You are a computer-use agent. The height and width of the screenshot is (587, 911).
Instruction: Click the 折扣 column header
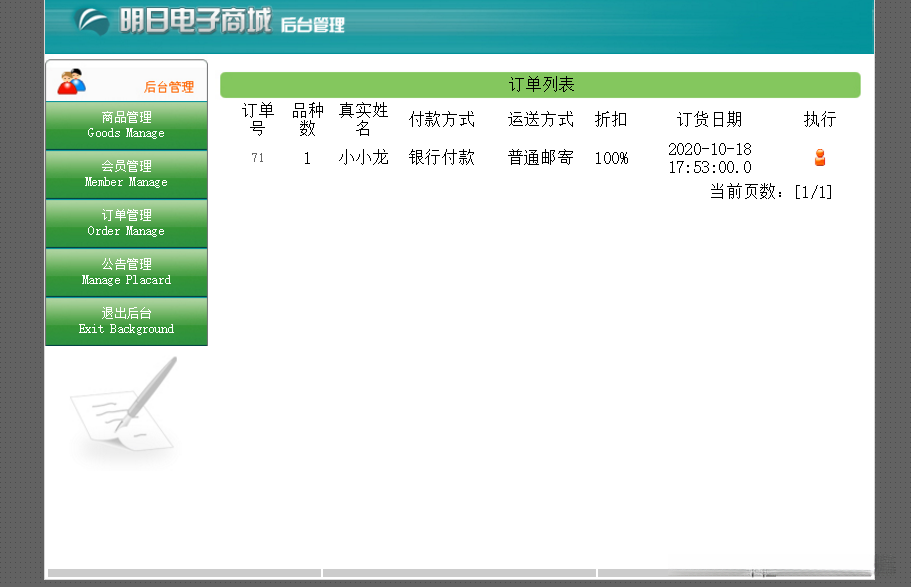[x=611, y=119]
